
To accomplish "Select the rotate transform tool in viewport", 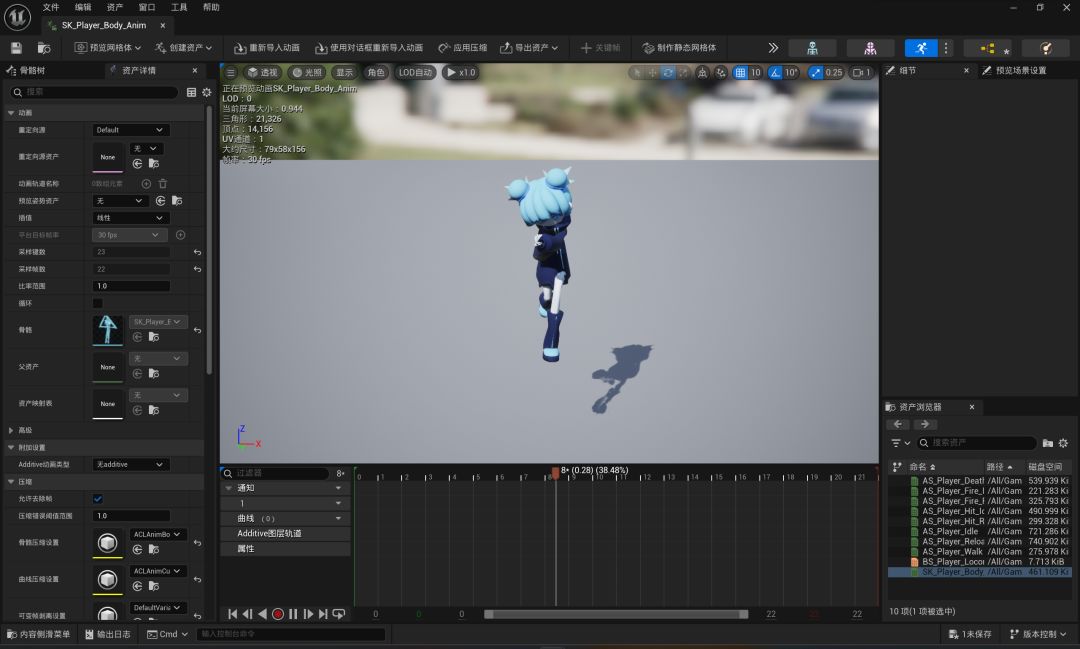I will (667, 72).
